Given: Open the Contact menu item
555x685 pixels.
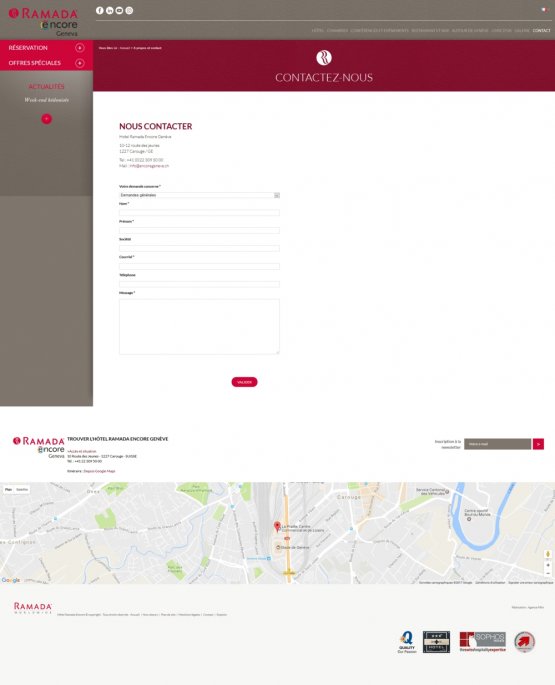Looking at the screenshot, I should 541,31.
